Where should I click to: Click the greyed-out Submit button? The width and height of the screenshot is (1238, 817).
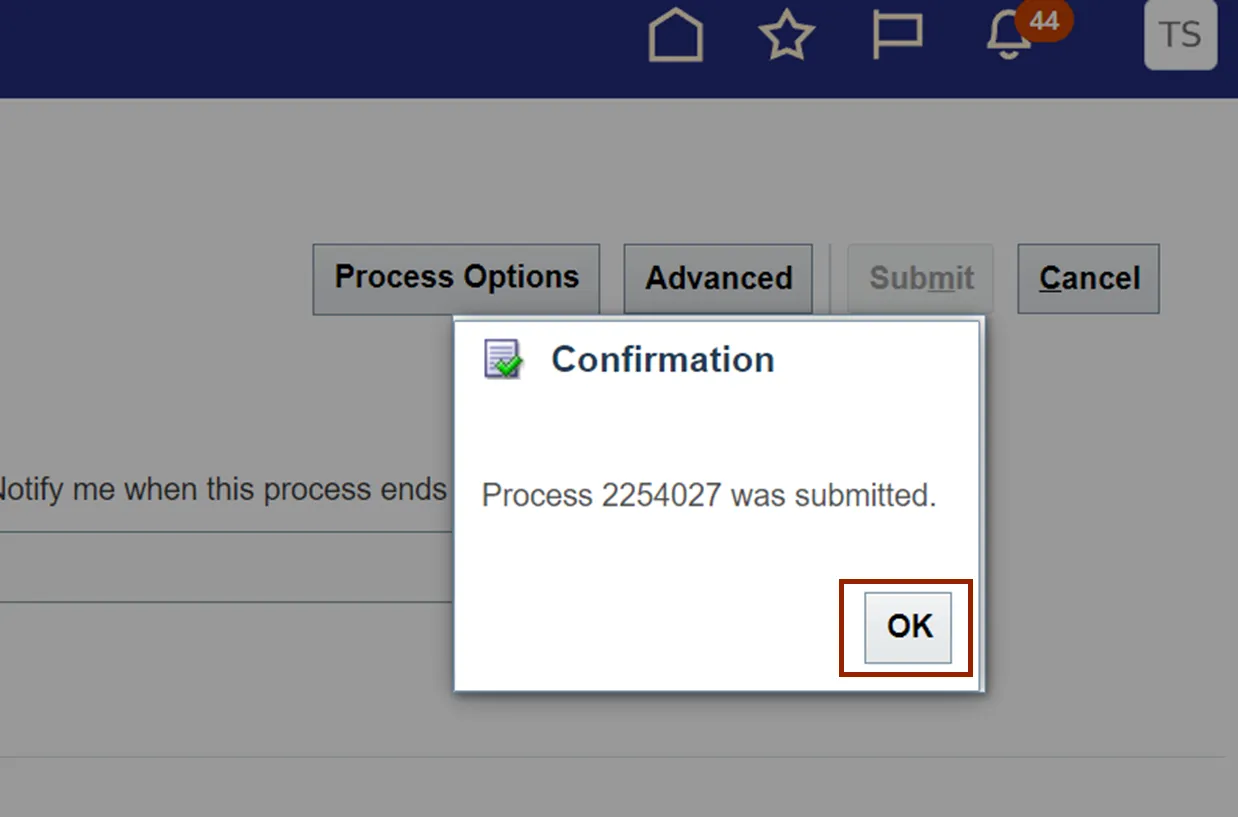coord(921,278)
